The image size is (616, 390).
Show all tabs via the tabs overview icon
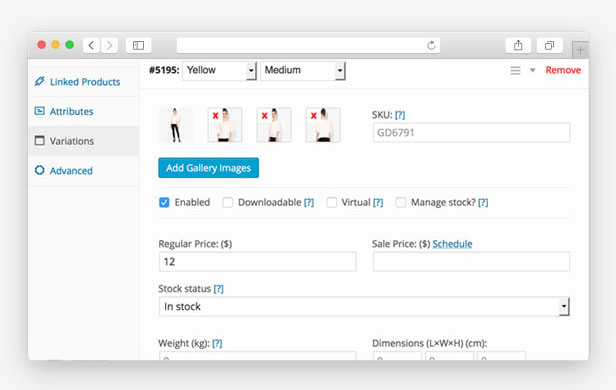click(549, 45)
